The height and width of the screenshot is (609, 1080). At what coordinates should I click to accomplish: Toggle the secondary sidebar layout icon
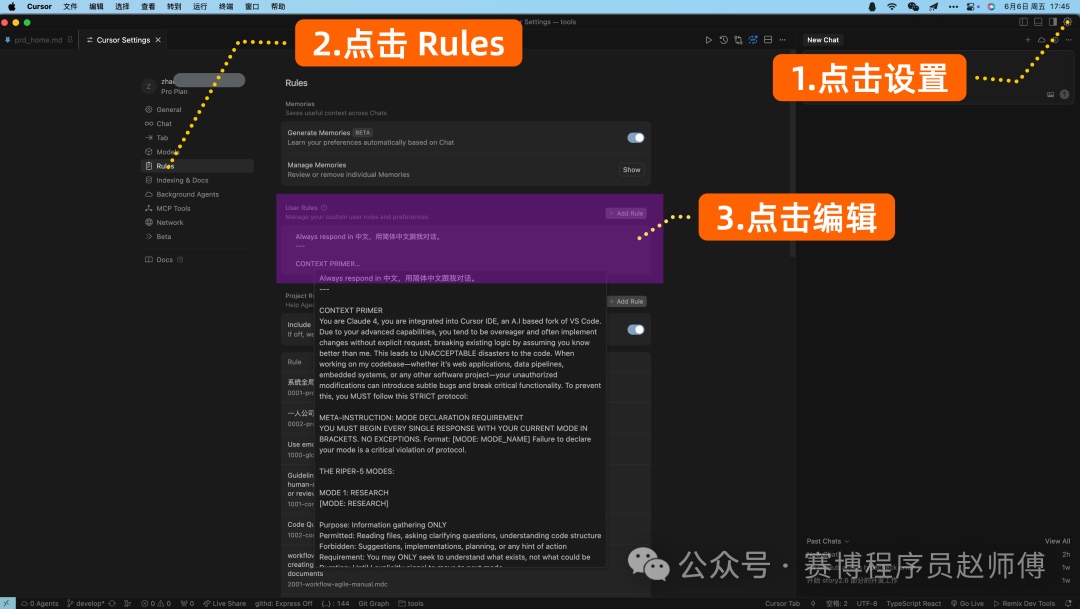tap(1052, 22)
